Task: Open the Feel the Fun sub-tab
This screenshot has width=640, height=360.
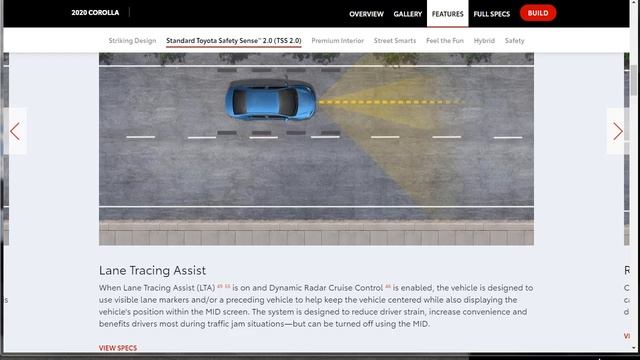Action: 445,40
